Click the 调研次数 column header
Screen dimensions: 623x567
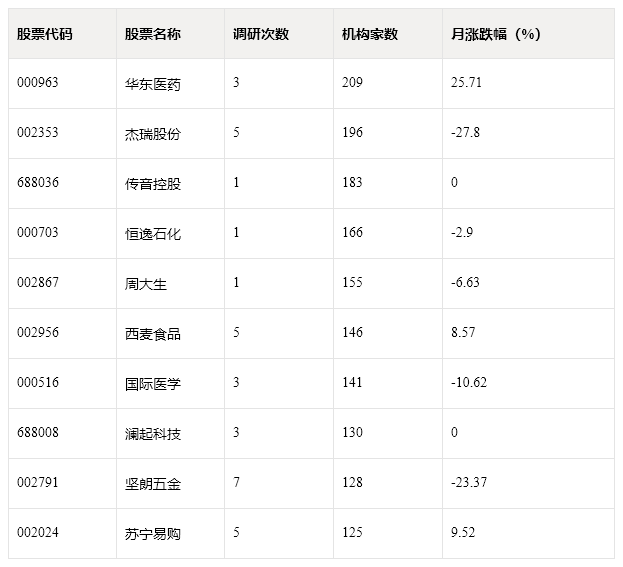click(261, 34)
